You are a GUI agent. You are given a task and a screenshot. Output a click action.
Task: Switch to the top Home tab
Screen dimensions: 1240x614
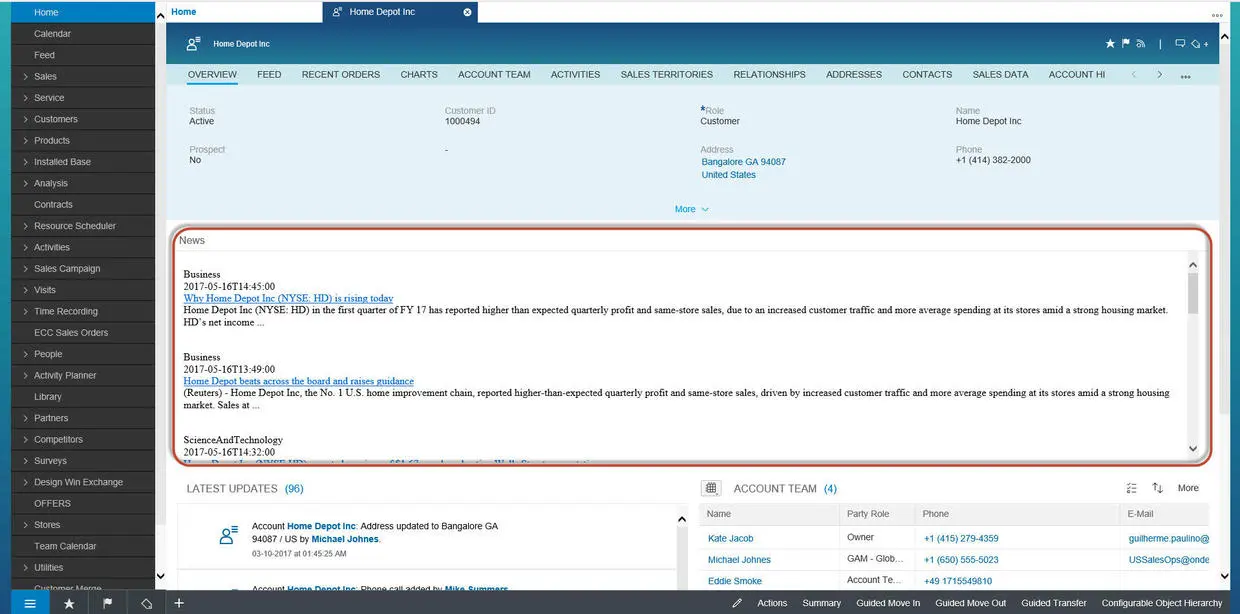184,12
